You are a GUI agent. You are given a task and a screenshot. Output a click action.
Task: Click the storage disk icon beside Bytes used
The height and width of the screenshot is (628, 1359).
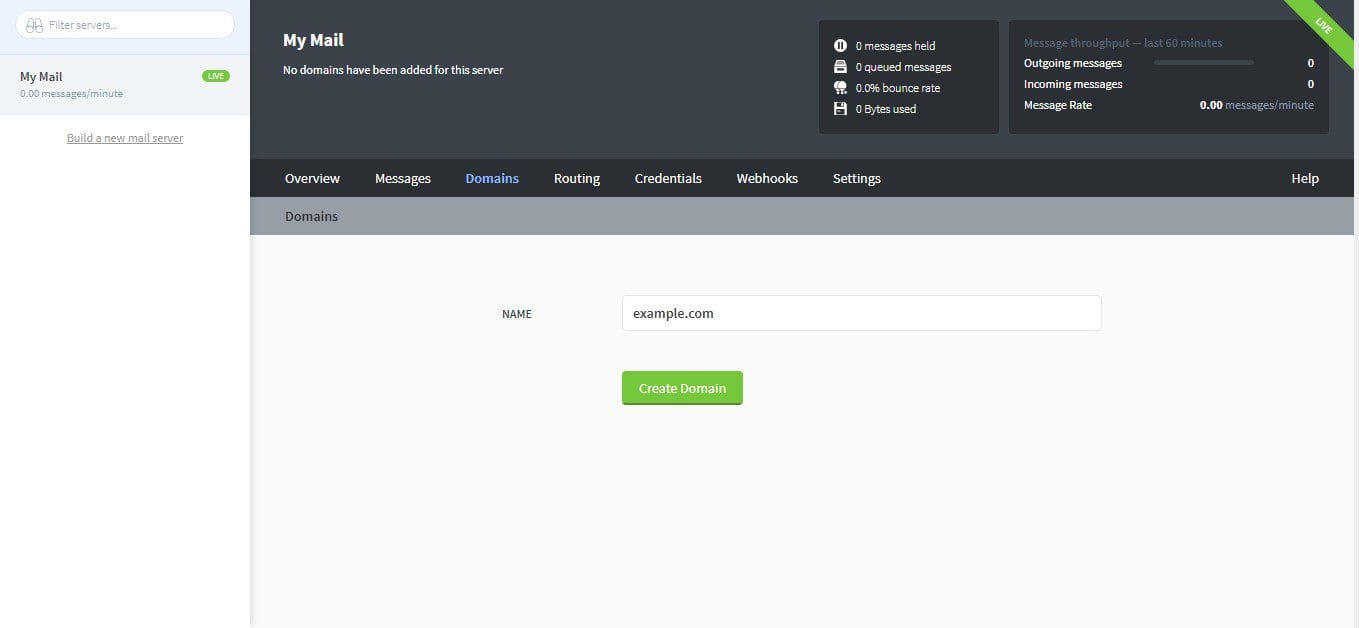[840, 108]
